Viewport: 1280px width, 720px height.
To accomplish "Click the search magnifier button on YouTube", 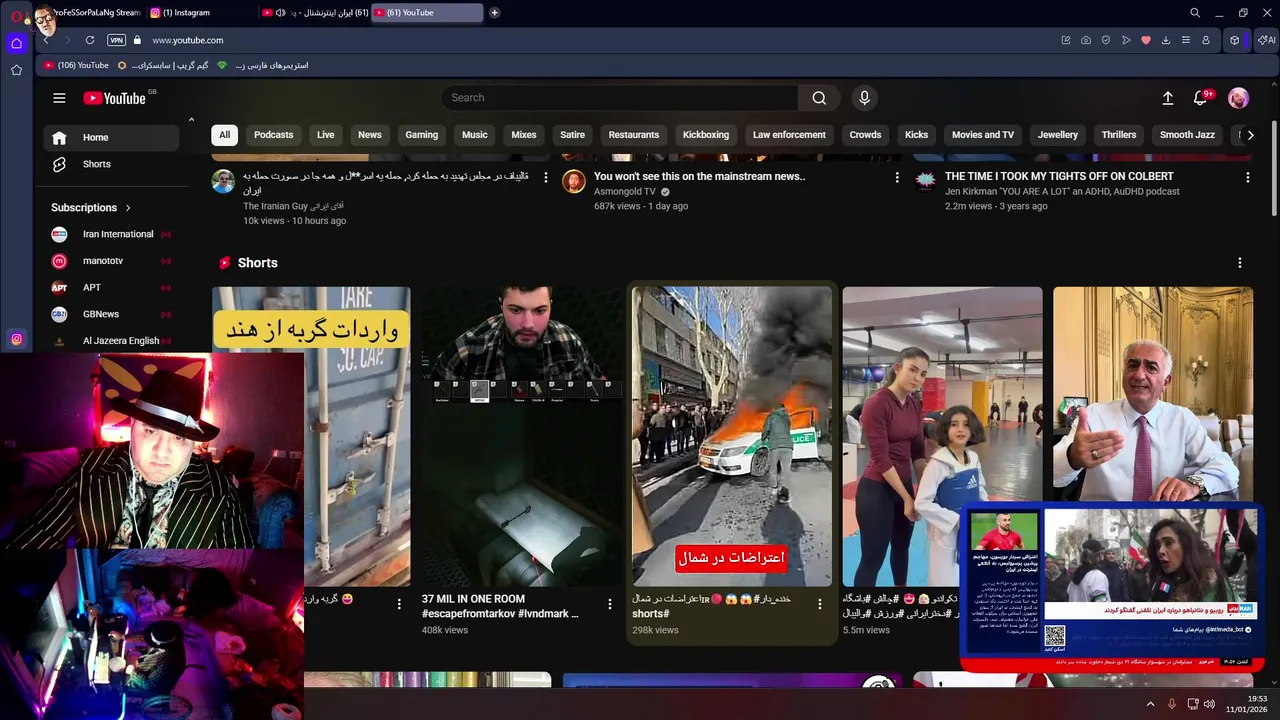I will (x=819, y=98).
